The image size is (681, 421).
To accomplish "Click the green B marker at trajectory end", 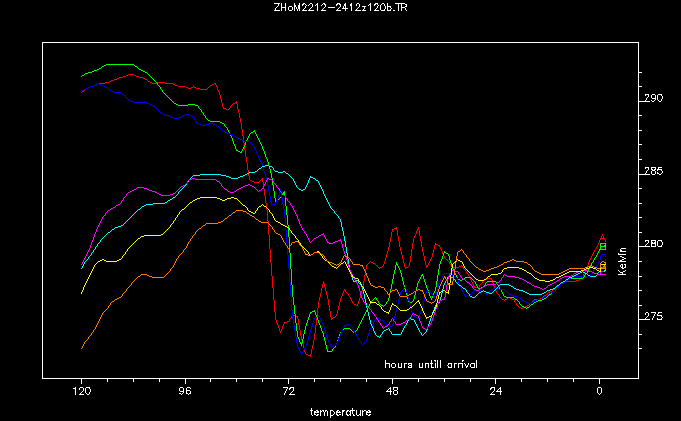I will (602, 246).
